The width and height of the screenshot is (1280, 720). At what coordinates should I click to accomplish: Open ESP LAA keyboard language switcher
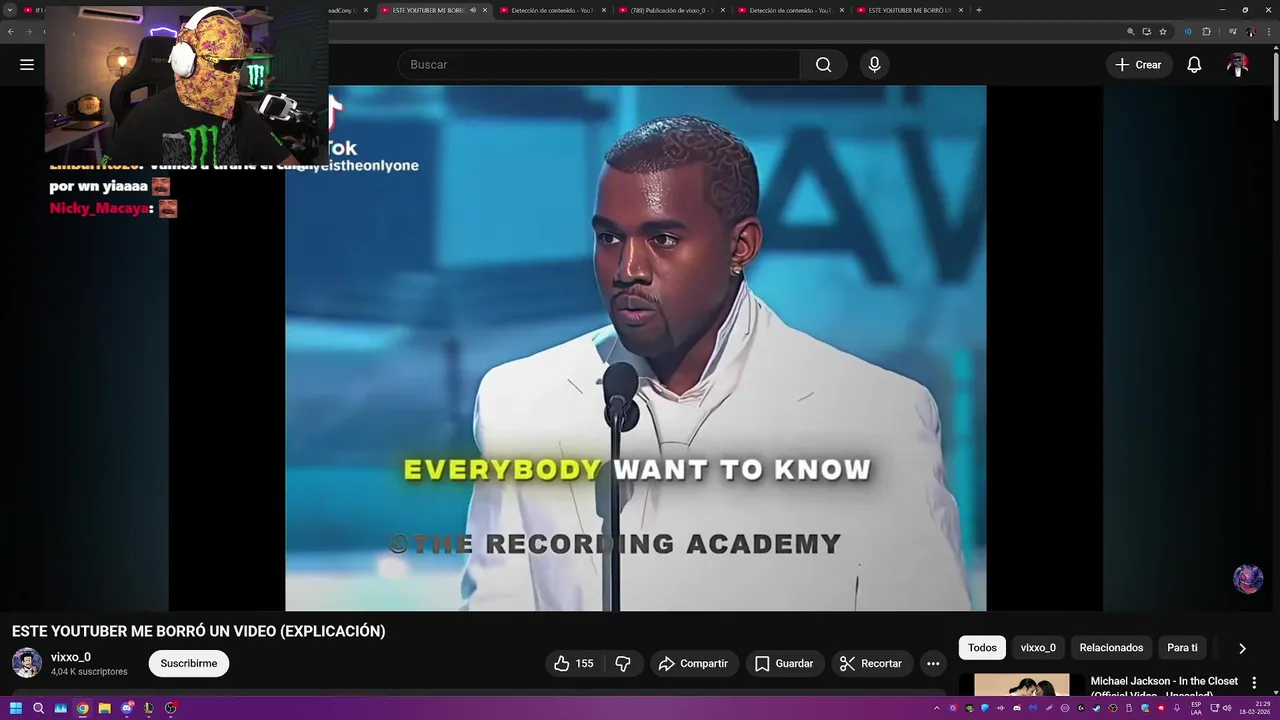coord(1196,708)
